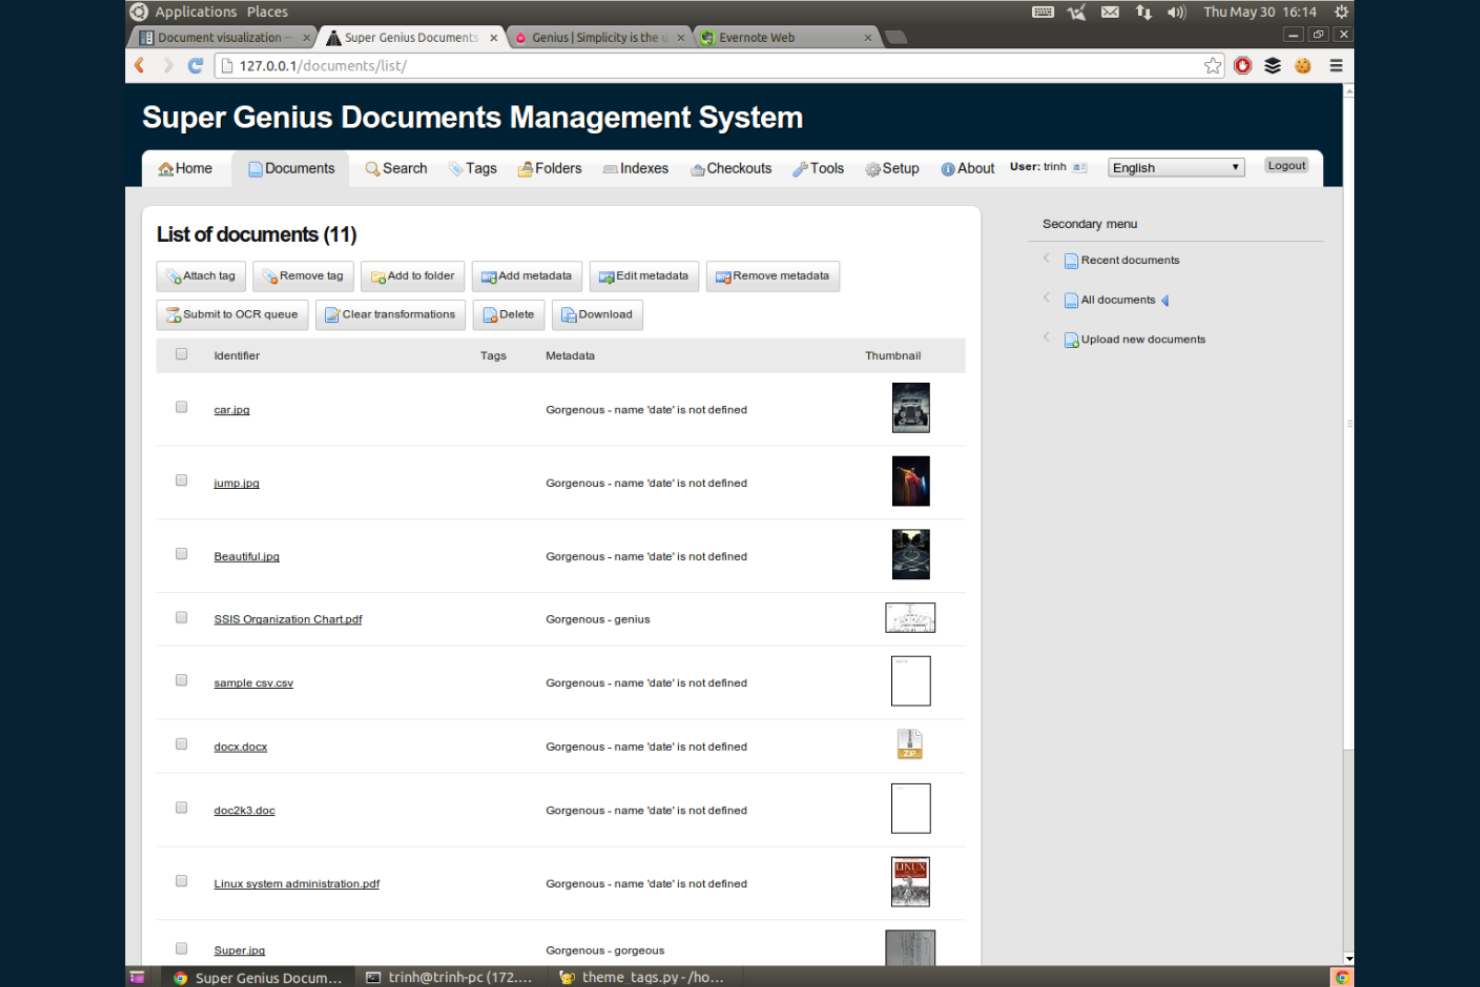Open the Submit to OCR queue tool
Screen dimensions: 1480x987
tap(232, 314)
